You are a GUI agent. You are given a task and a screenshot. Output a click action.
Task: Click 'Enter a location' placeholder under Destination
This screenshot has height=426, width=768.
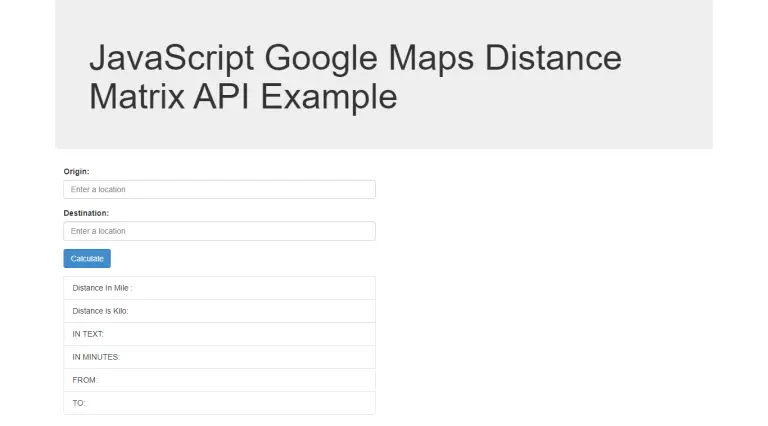(98, 231)
